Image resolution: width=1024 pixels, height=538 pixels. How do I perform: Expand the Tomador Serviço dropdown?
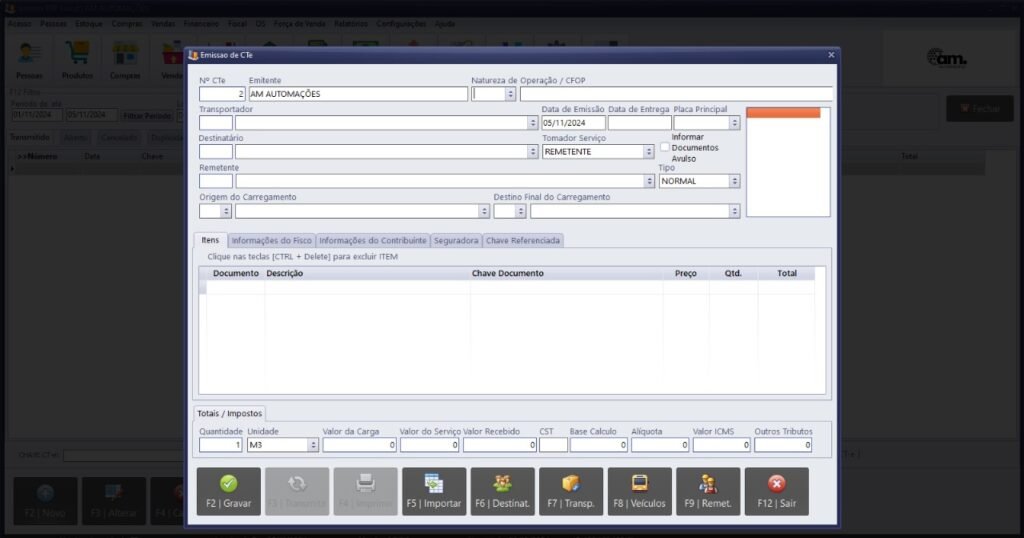(x=648, y=152)
